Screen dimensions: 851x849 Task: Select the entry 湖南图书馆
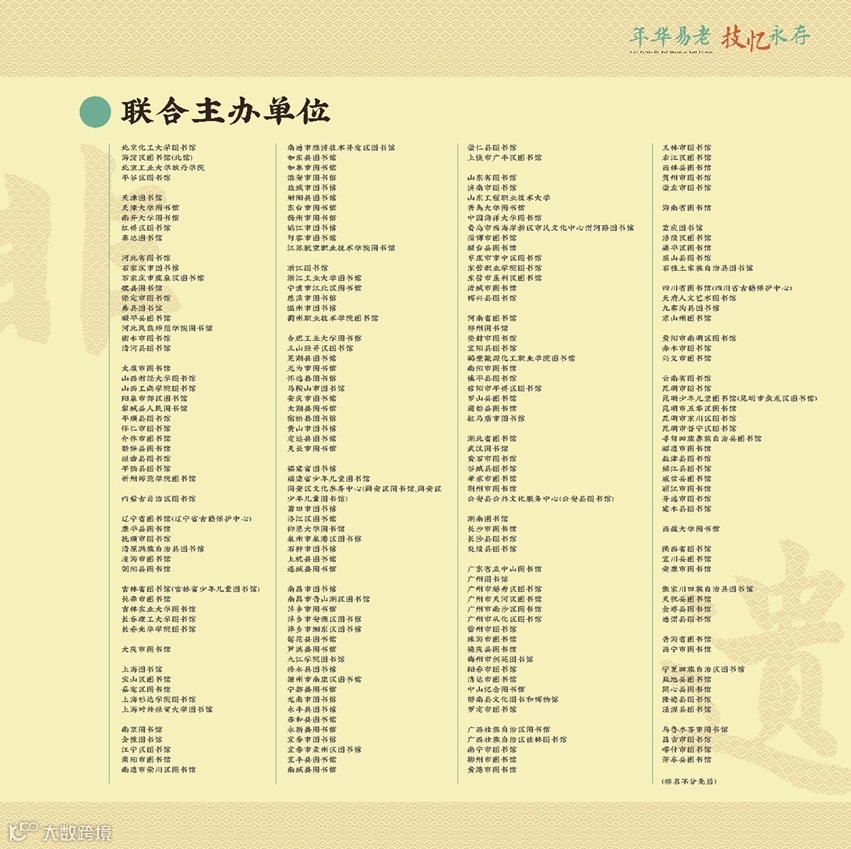(488, 519)
